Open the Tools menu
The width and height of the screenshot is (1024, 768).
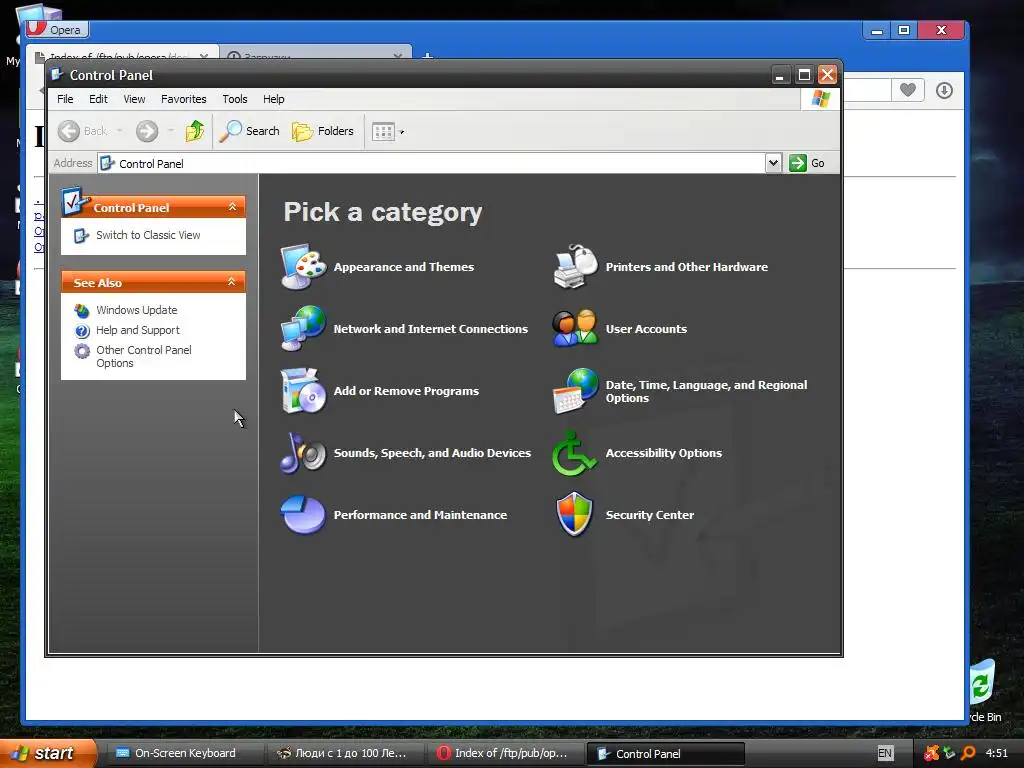[234, 99]
